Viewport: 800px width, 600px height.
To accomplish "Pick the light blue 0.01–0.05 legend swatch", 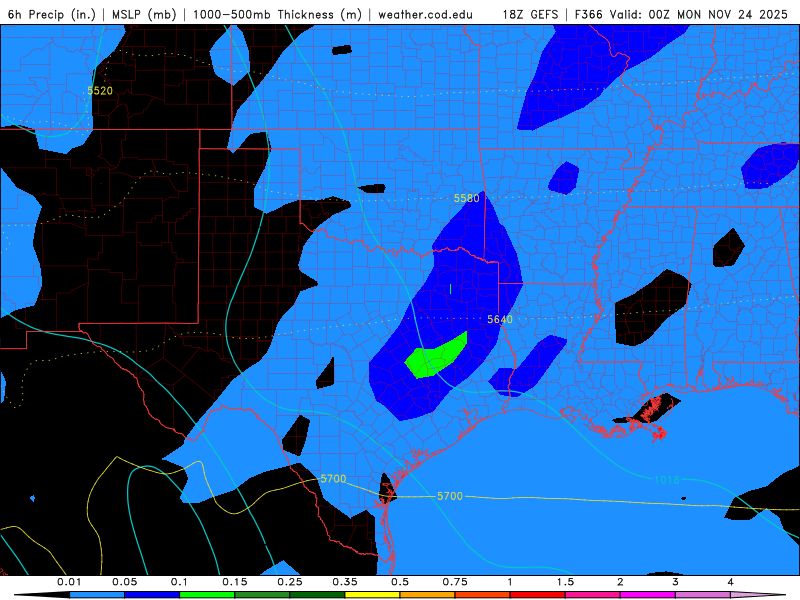I will [97, 595].
